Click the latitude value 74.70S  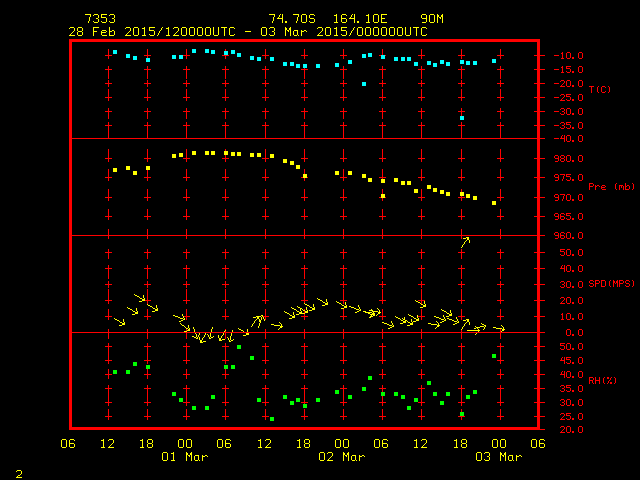pyautogui.click(x=290, y=19)
